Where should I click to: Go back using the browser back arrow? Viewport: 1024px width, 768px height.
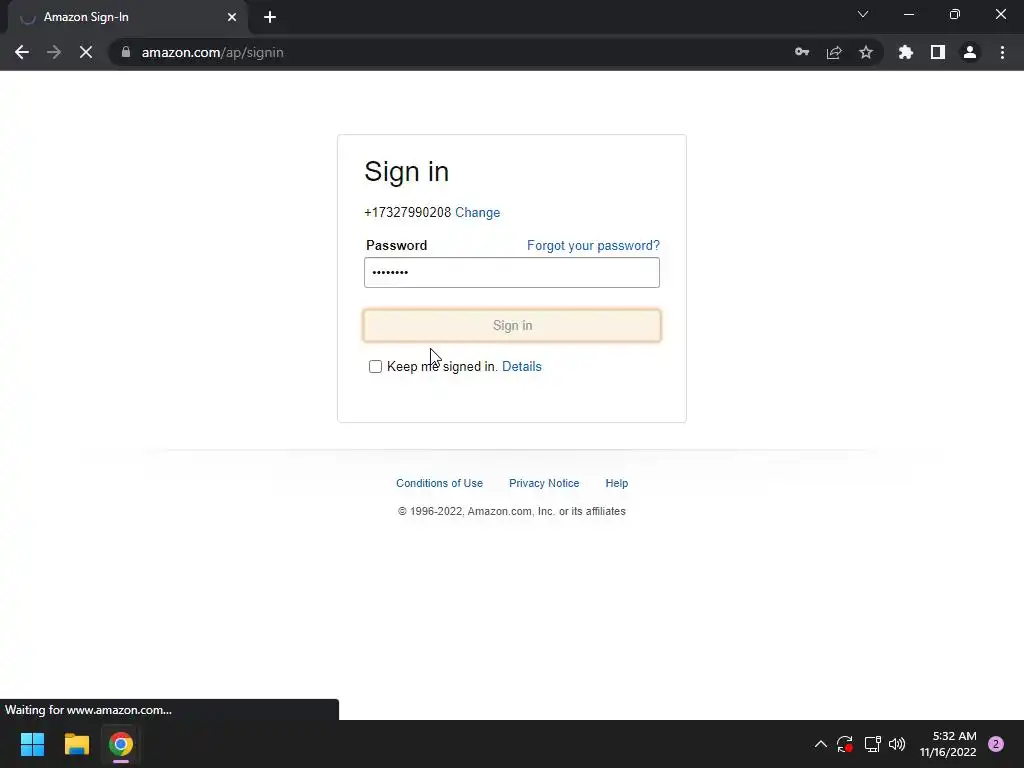(x=22, y=52)
